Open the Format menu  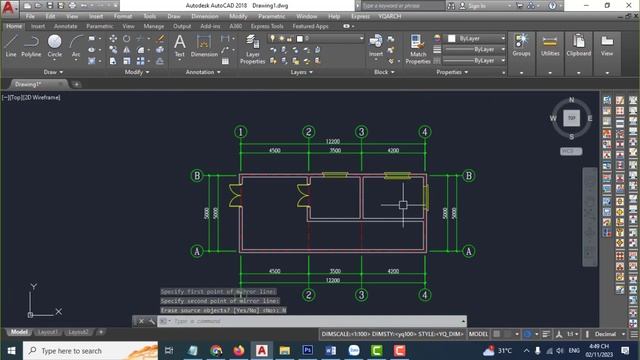(123, 16)
